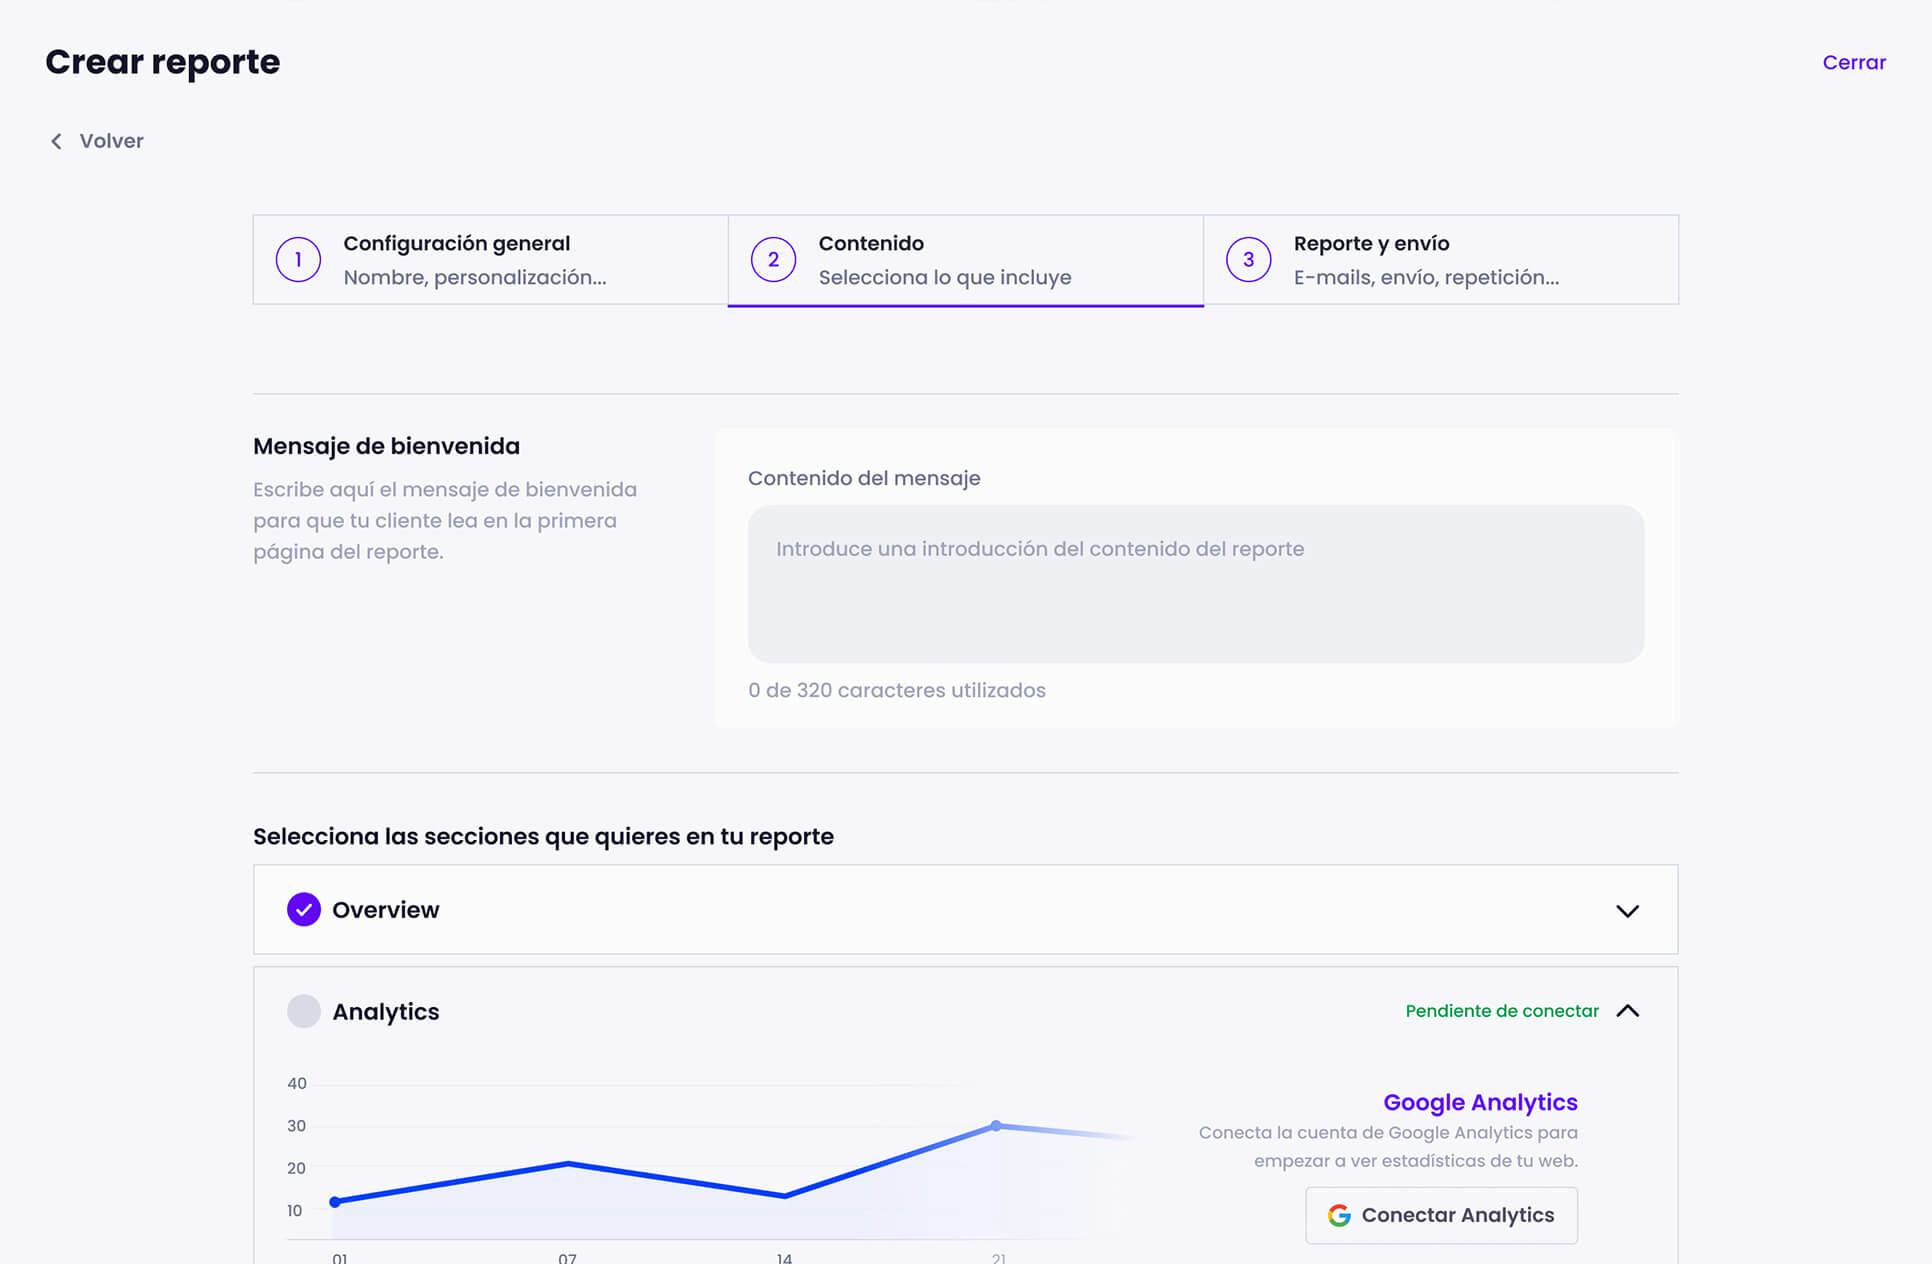Enable the Analytics section checkbox

pyautogui.click(x=304, y=1011)
